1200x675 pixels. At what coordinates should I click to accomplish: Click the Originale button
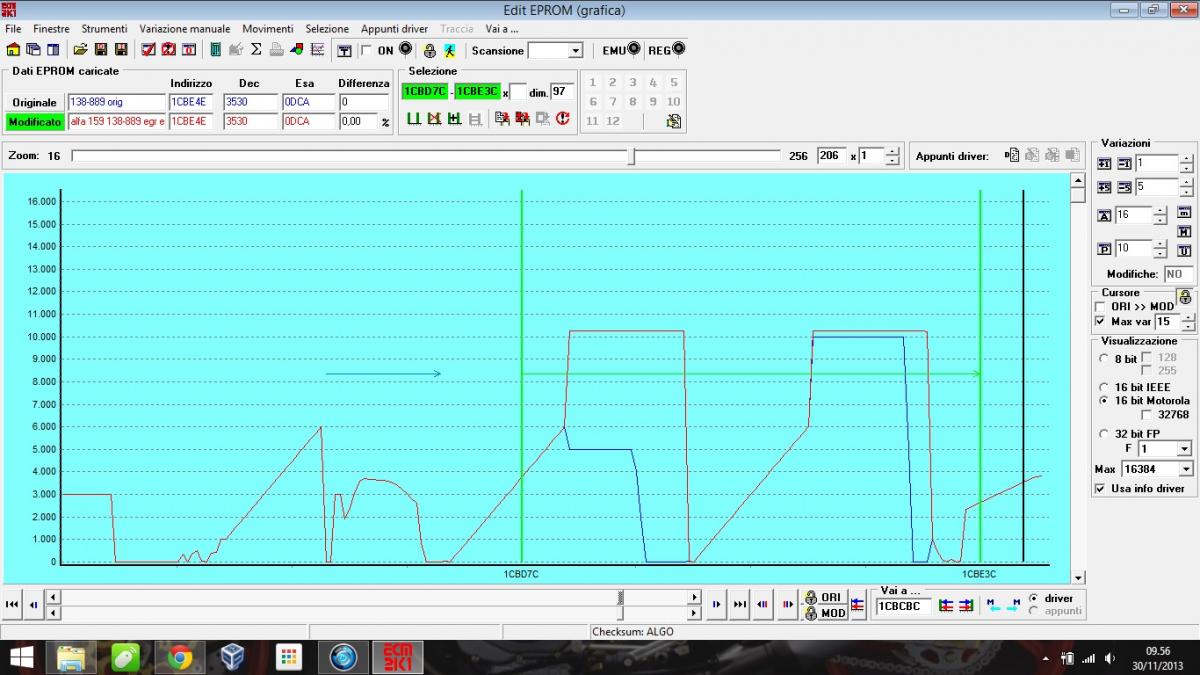click(x=34, y=103)
